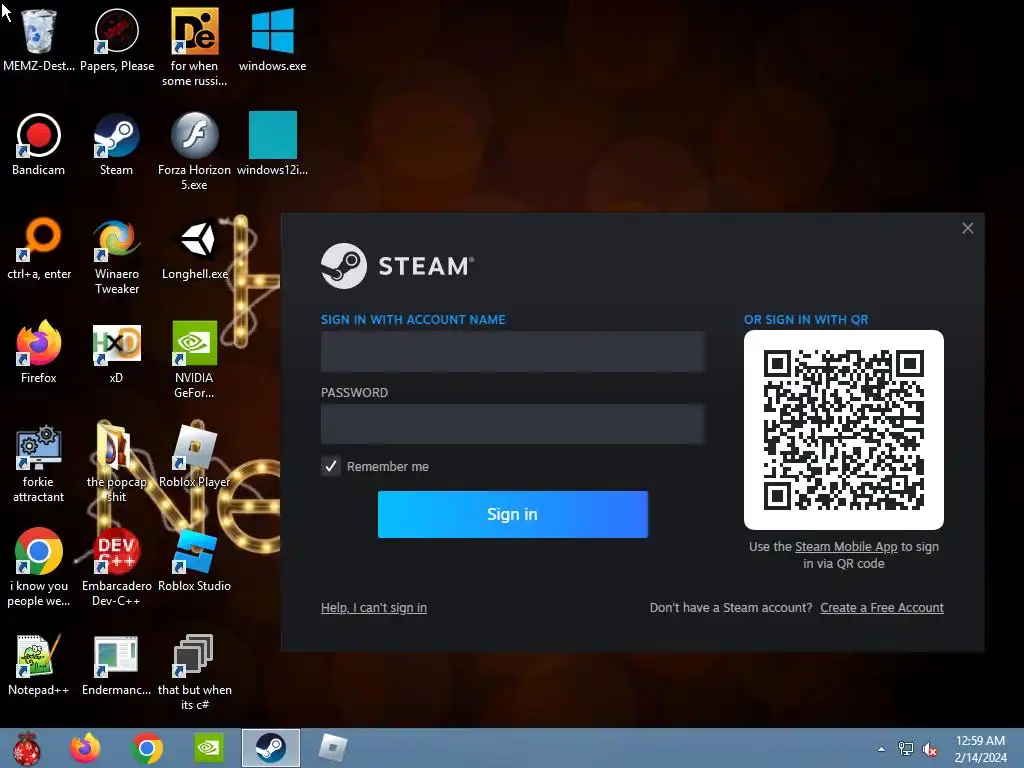
Task: Launch Embarcadero Dev-C++ from the desktop
Action: point(116,567)
